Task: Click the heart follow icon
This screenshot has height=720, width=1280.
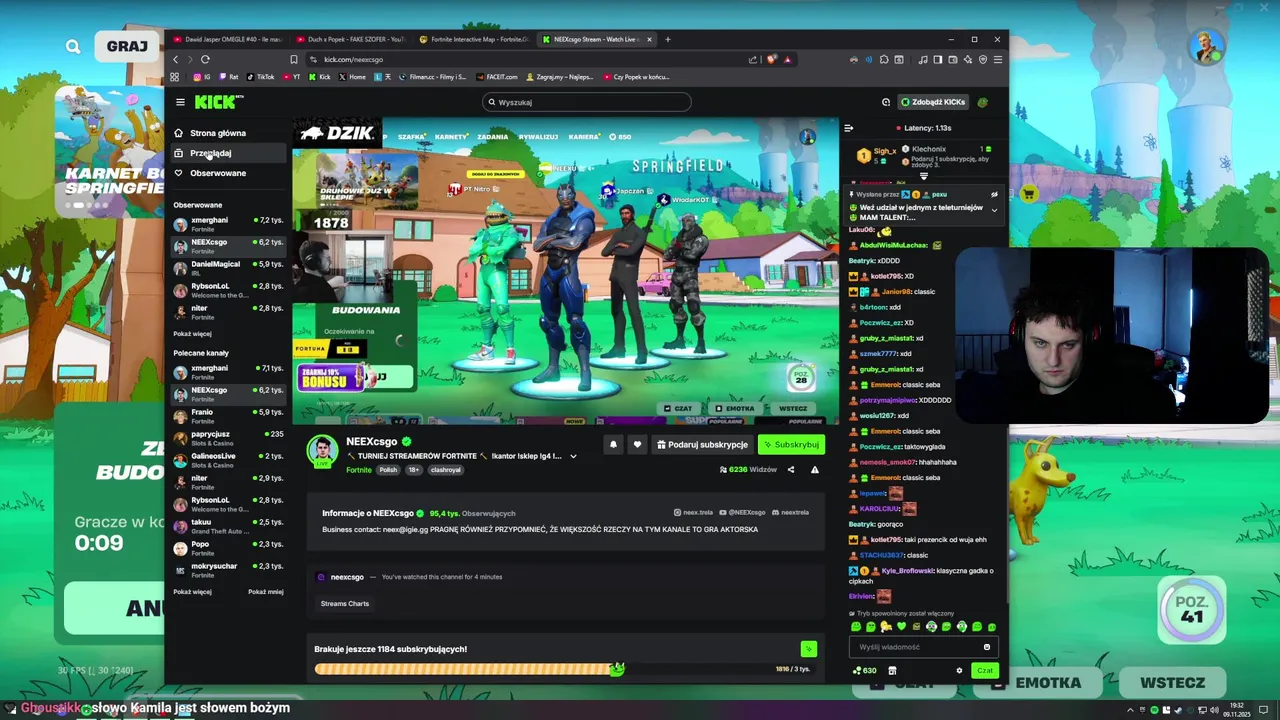Action: pyautogui.click(x=637, y=444)
